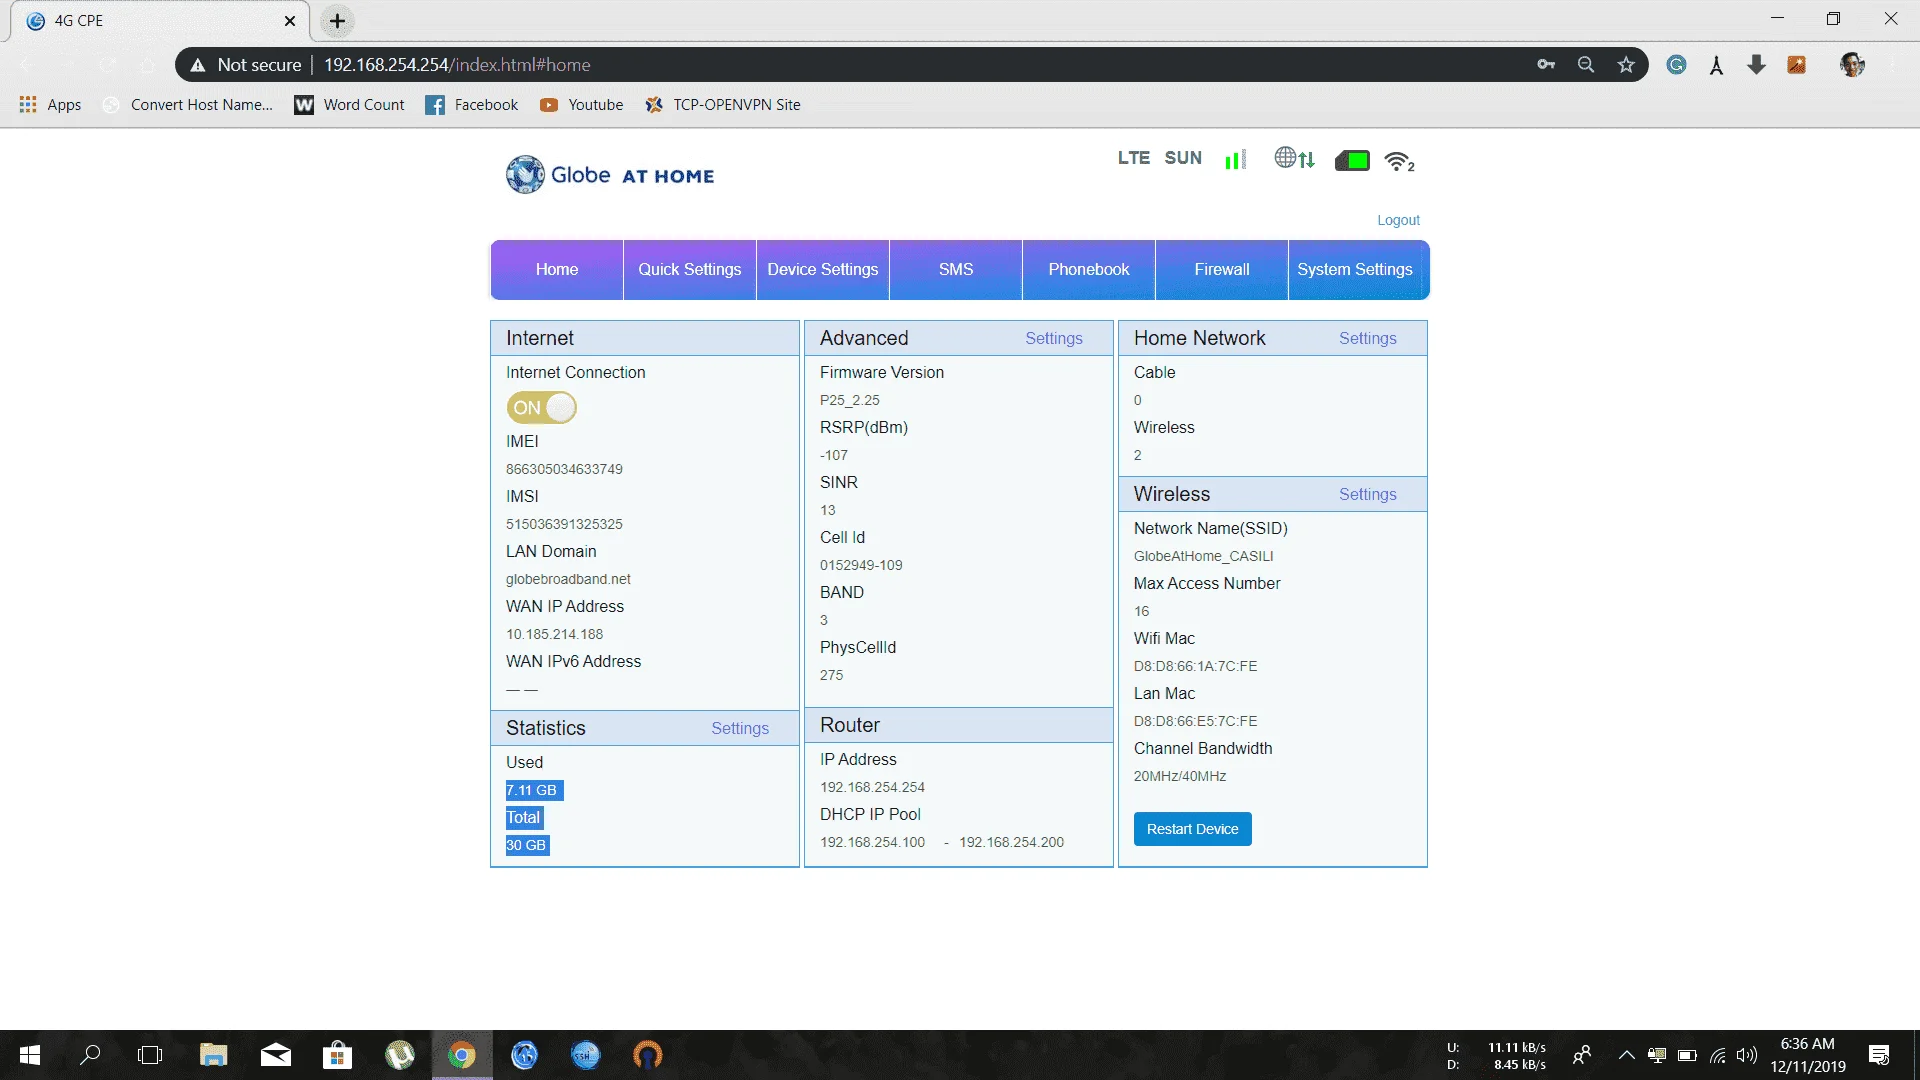This screenshot has height=1080, width=1920.
Task: Switch to the SMS tab
Action: point(956,269)
